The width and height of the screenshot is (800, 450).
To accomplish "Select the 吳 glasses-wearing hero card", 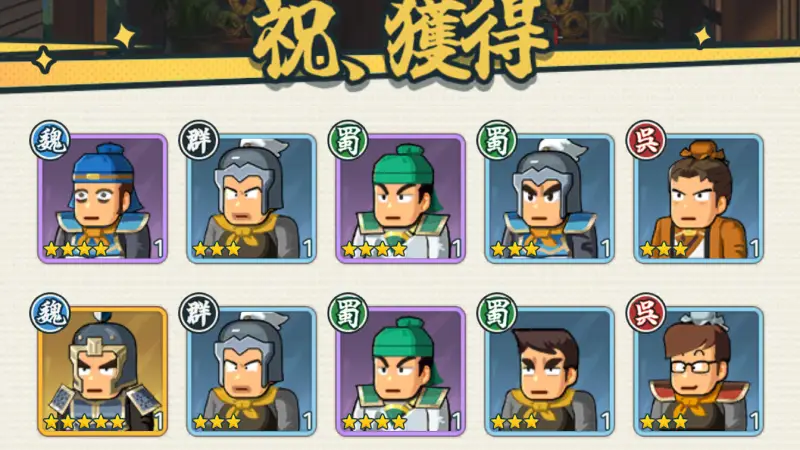I will click(698, 371).
